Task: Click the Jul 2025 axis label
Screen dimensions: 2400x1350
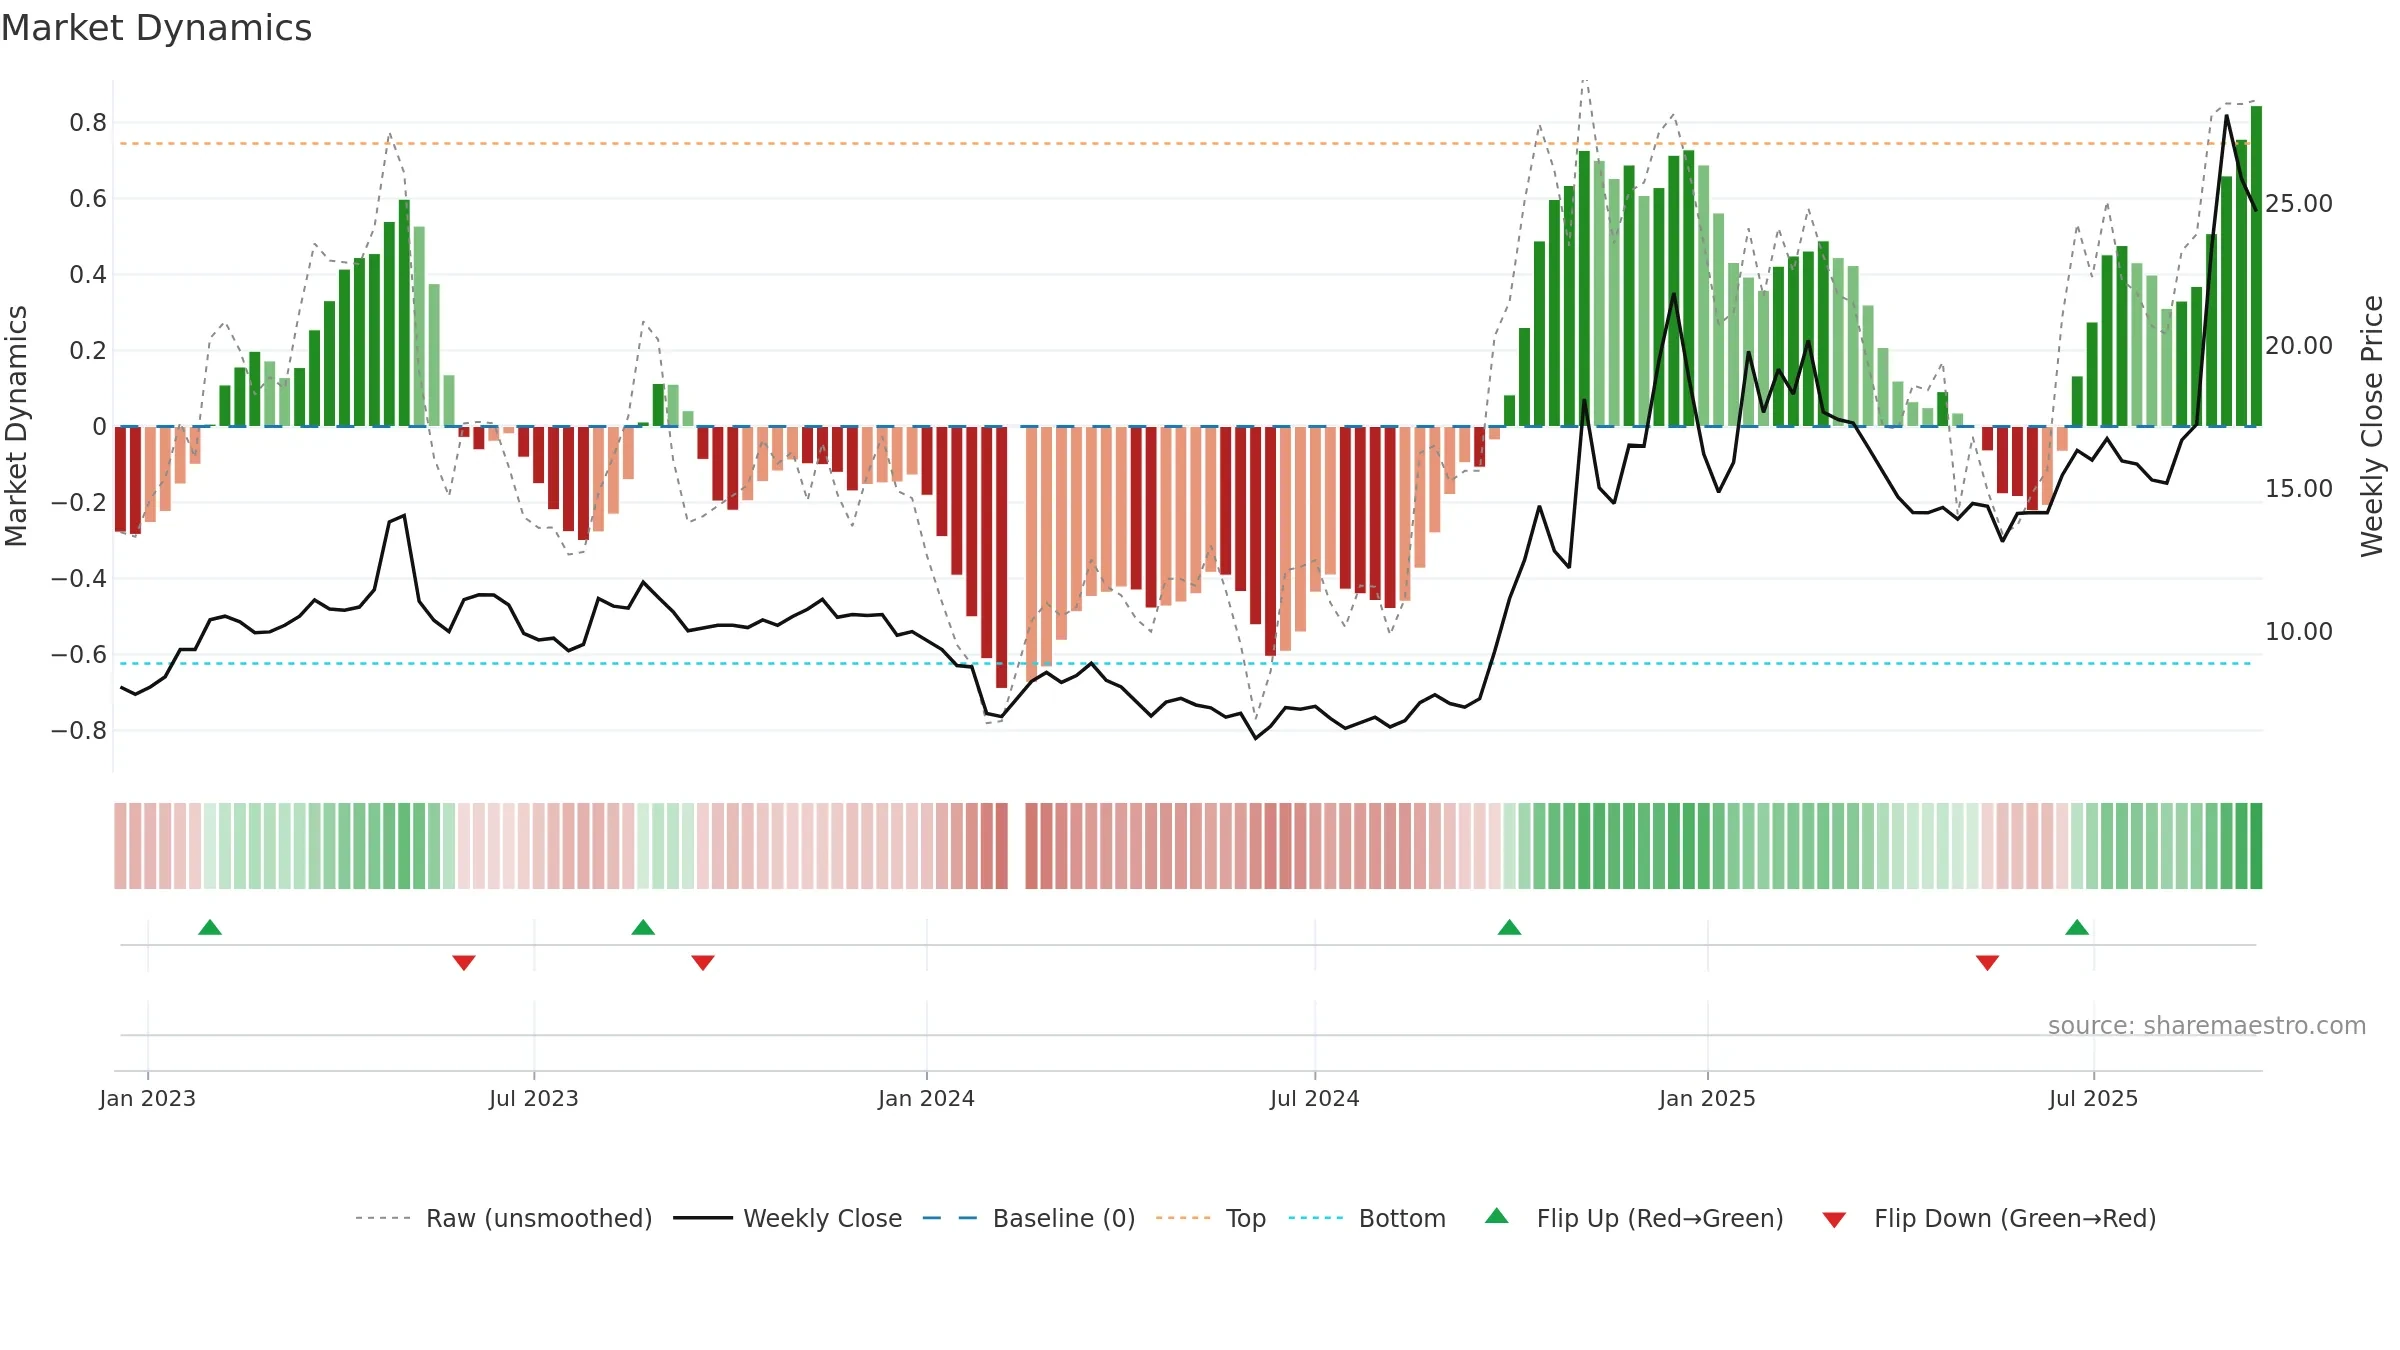Action: coord(2093,1098)
